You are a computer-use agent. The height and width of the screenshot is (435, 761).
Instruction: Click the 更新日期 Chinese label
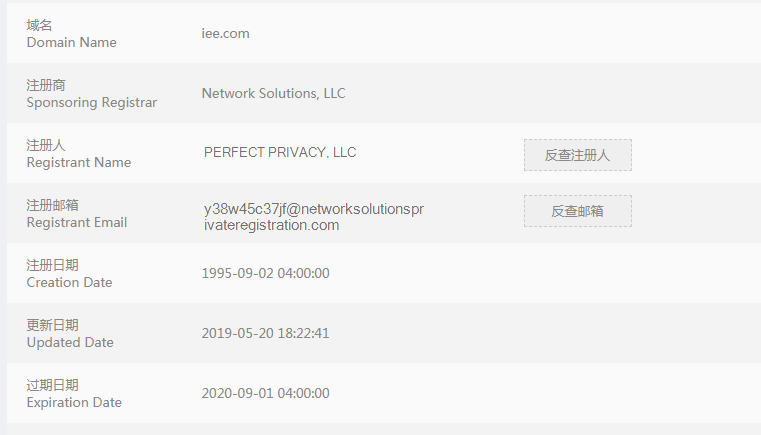pyautogui.click(x=52, y=325)
